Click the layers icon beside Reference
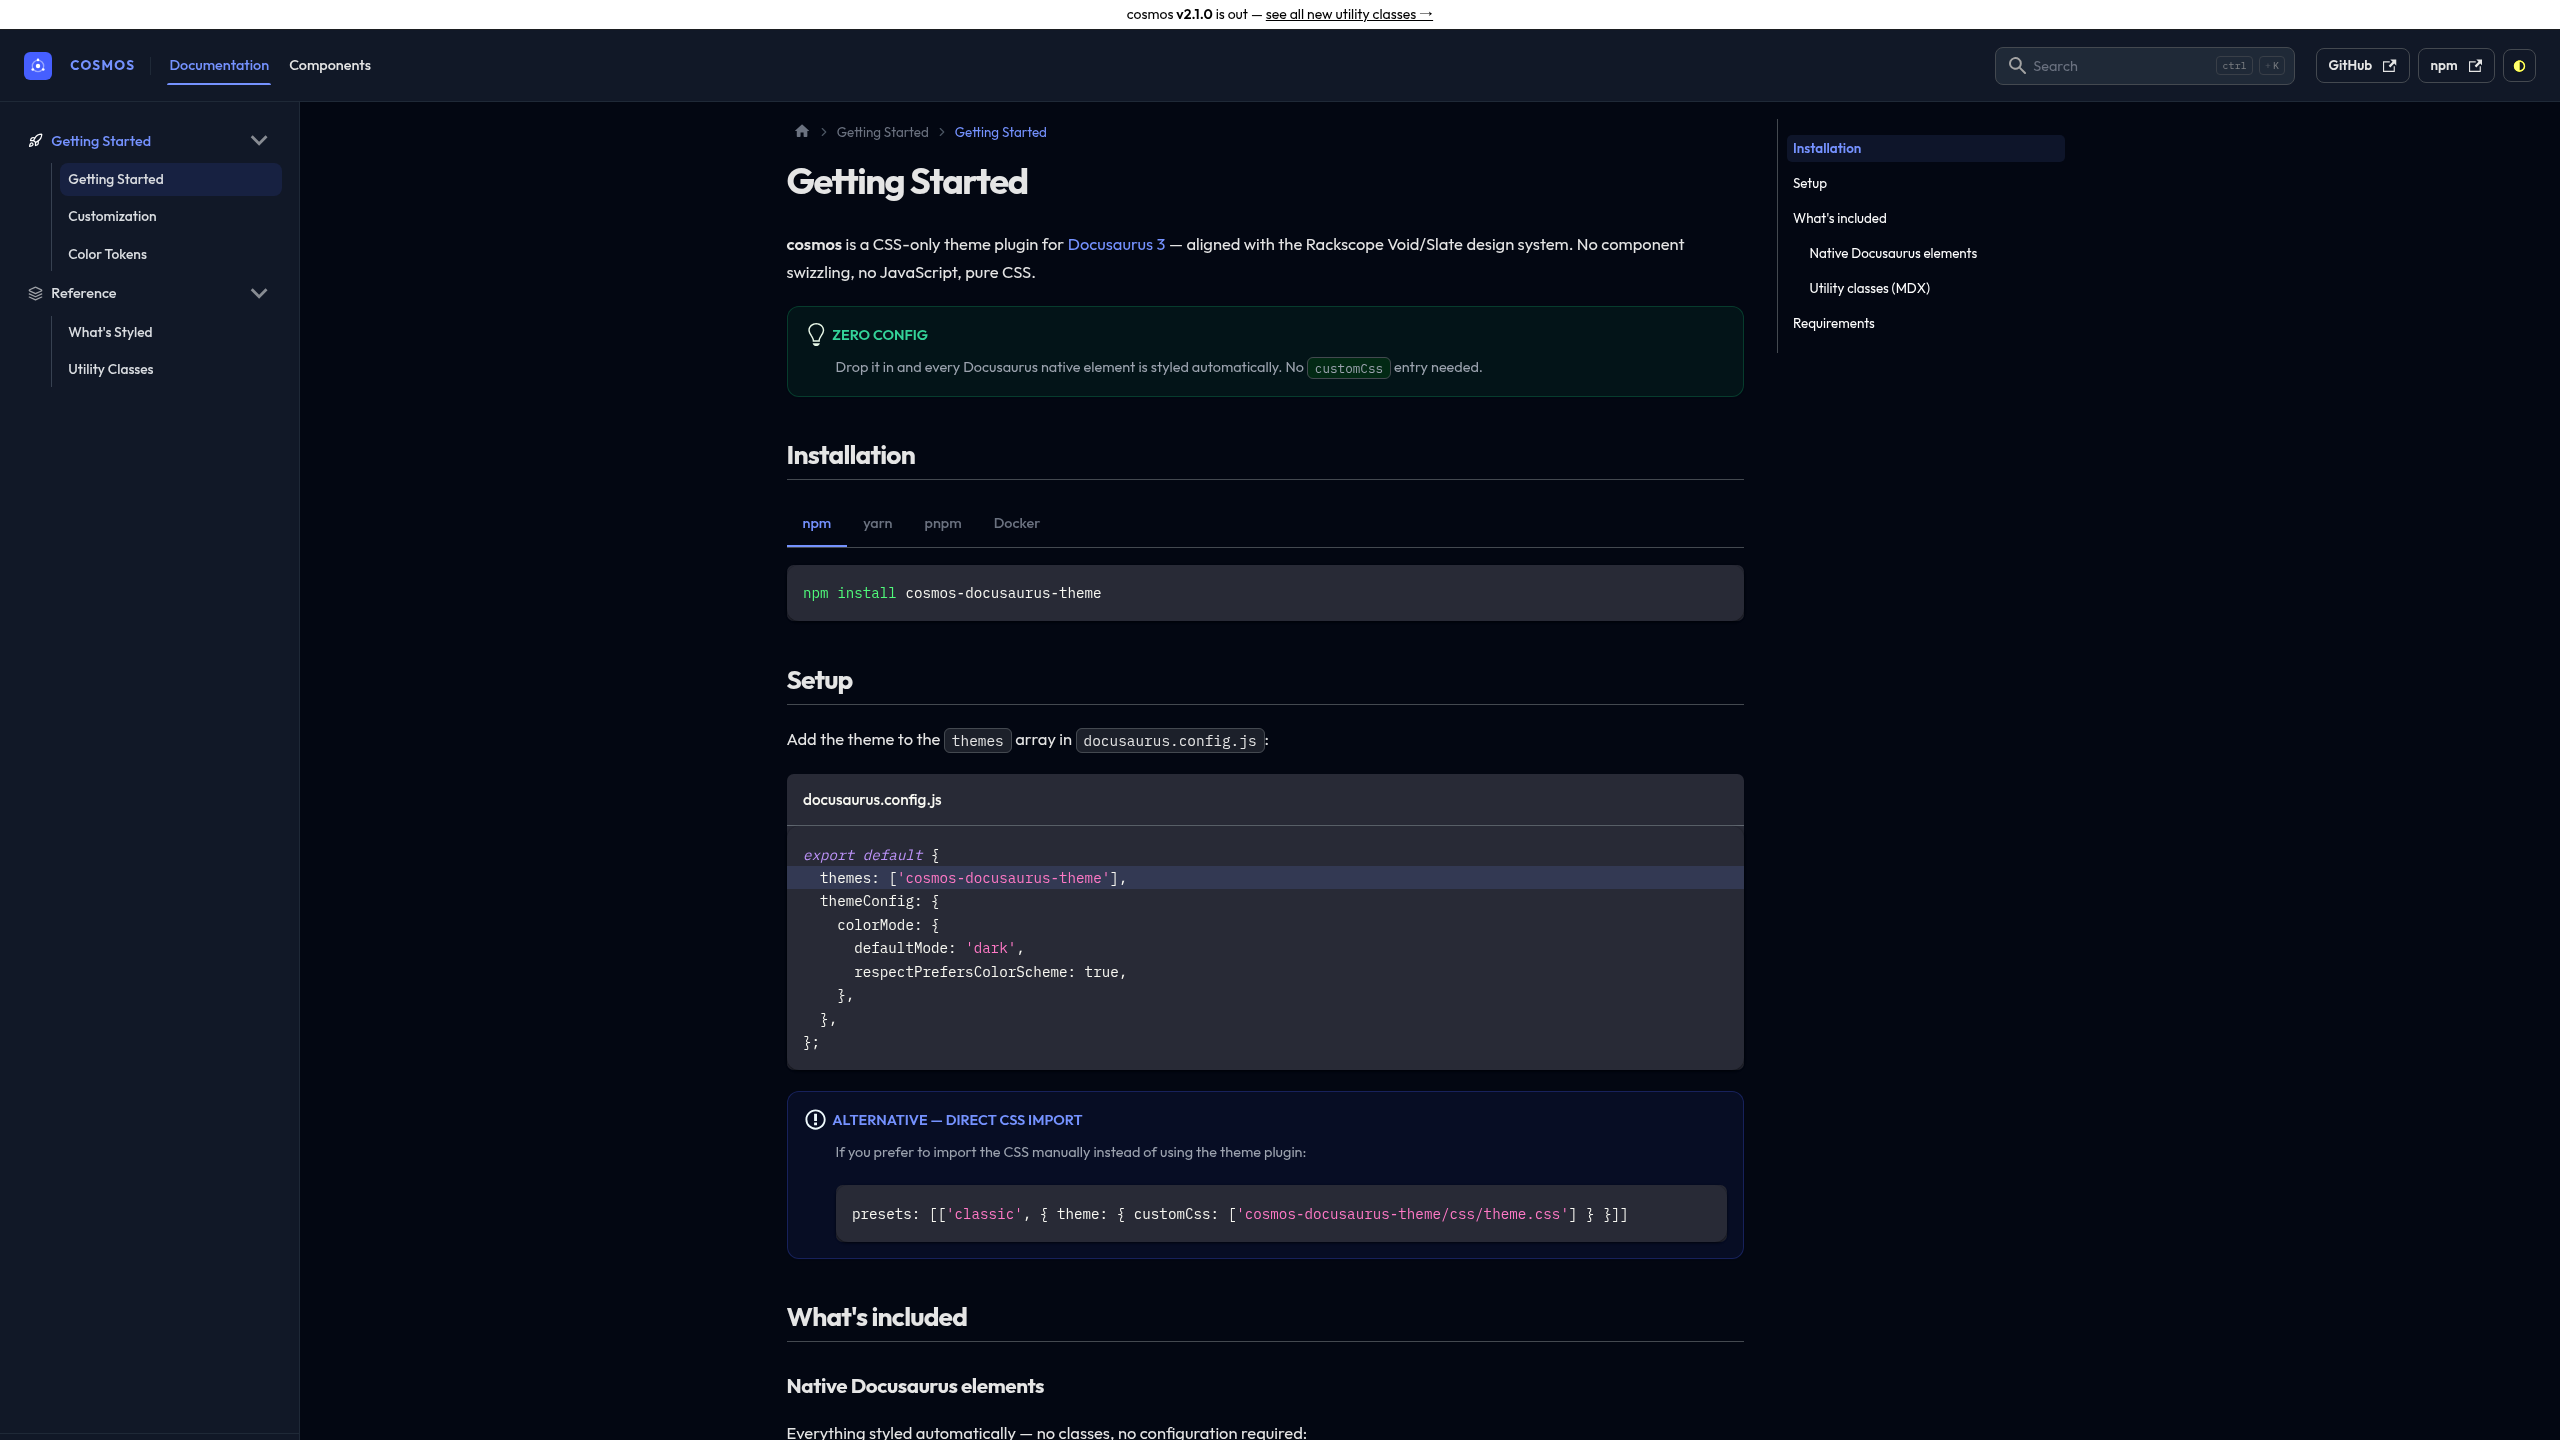Screen dimensions: 2560x1440 coord(35,293)
